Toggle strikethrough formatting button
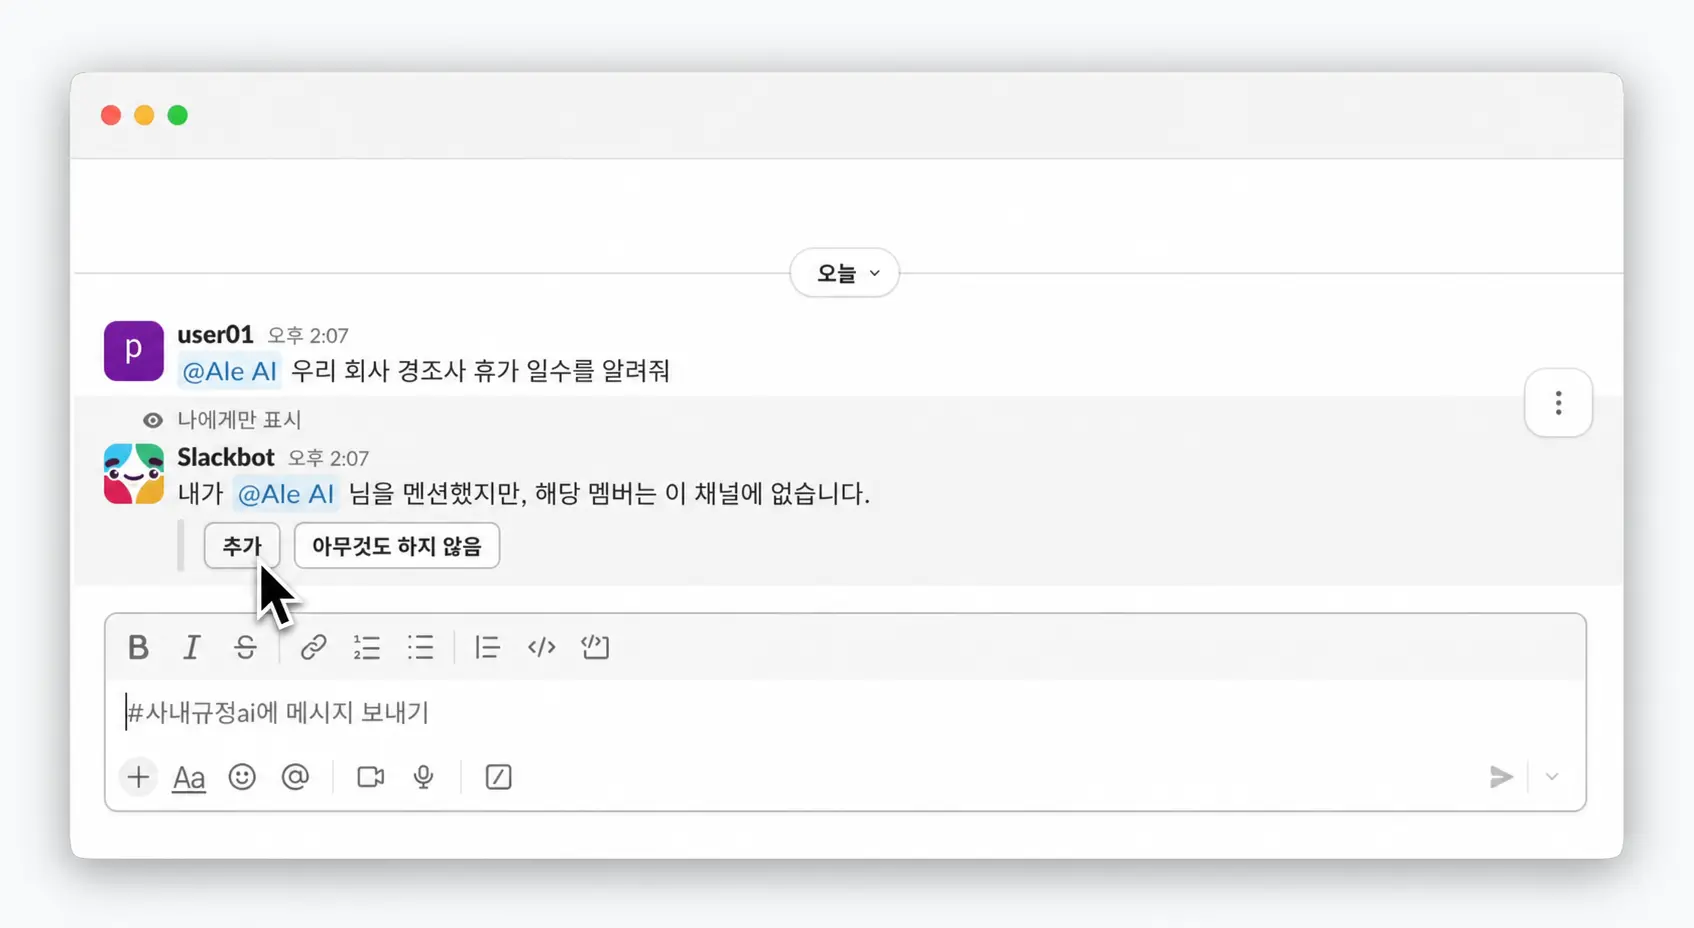This screenshot has height=928, width=1694. click(x=245, y=647)
